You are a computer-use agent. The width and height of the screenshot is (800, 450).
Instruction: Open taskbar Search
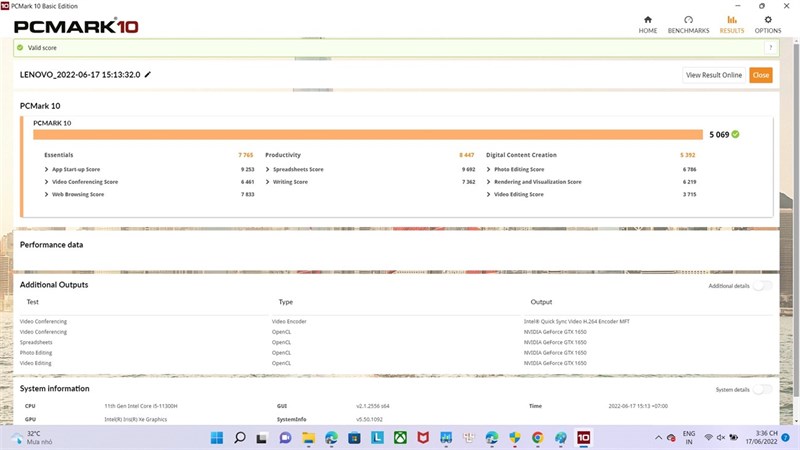coord(239,438)
